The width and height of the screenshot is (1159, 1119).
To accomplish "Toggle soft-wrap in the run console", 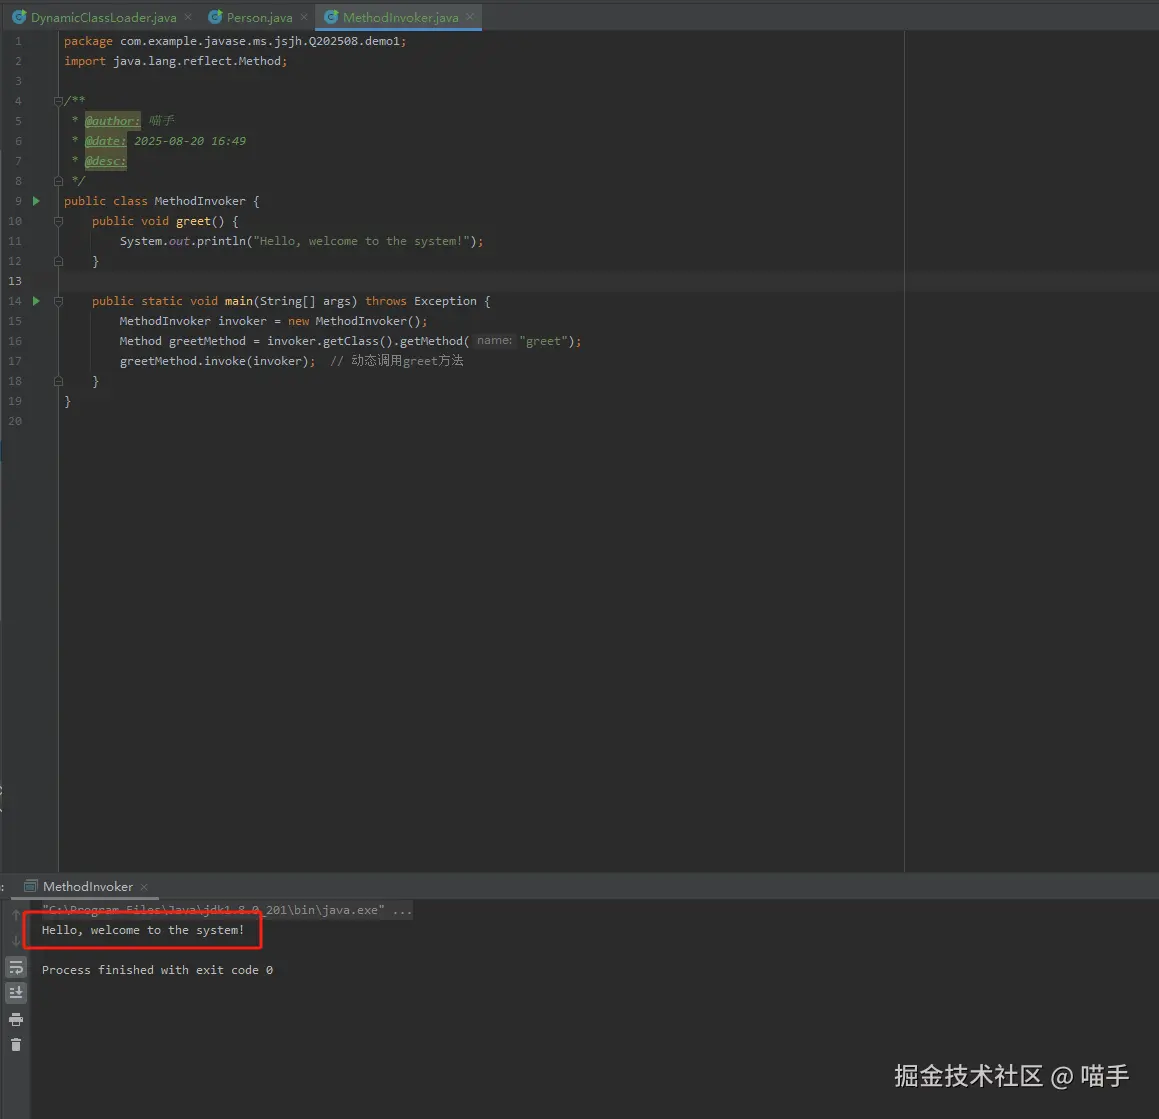I will click(x=16, y=967).
